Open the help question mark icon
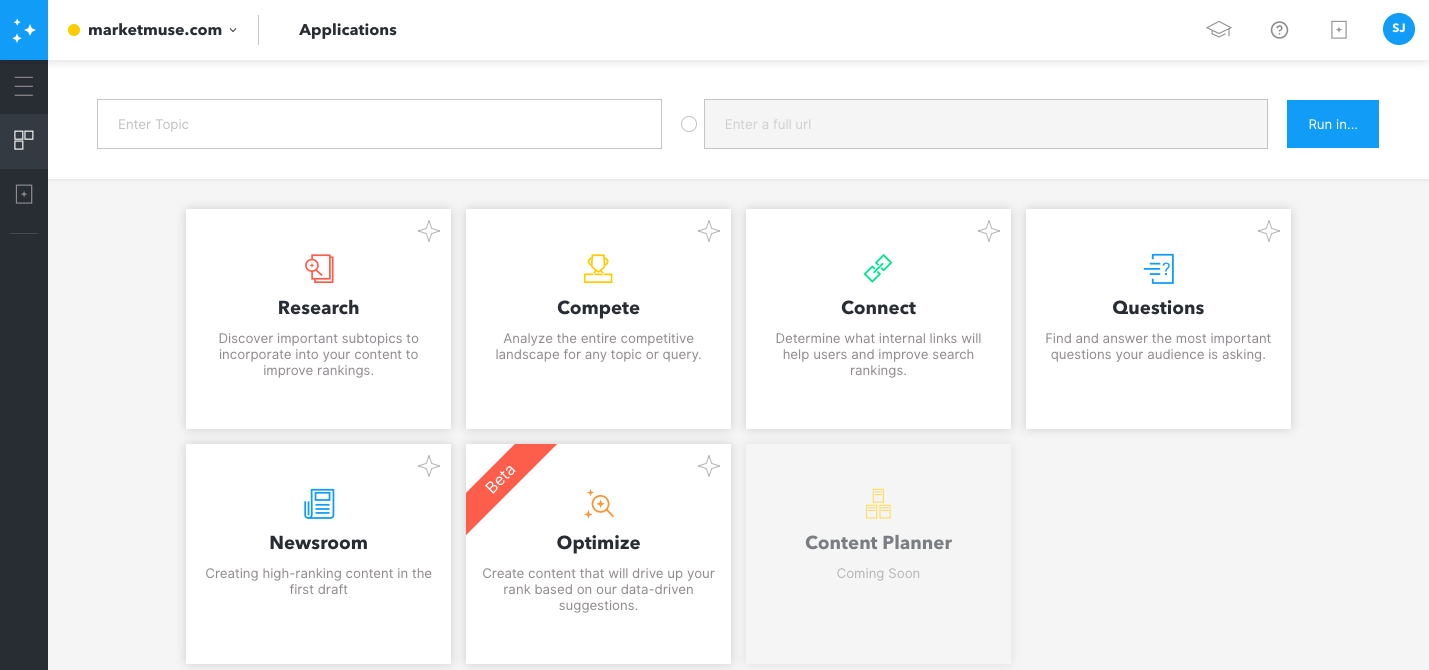 tap(1279, 30)
